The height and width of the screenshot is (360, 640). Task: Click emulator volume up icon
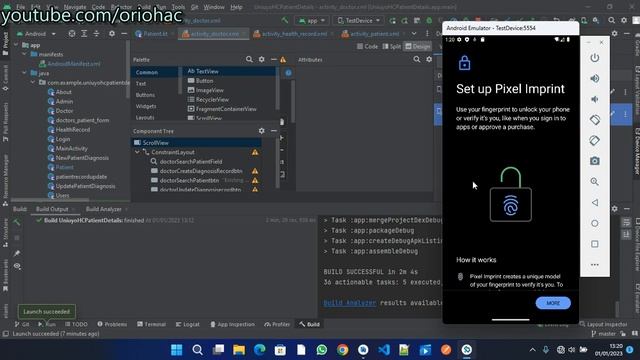pos(595,78)
